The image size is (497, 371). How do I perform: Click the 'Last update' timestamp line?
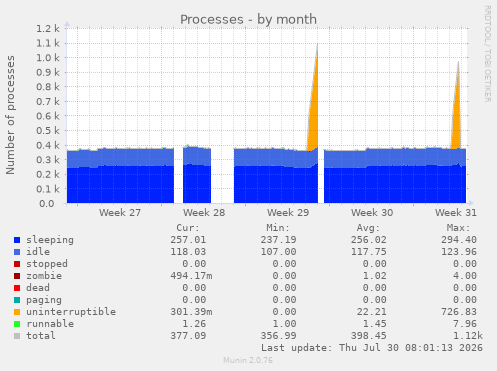point(372,348)
